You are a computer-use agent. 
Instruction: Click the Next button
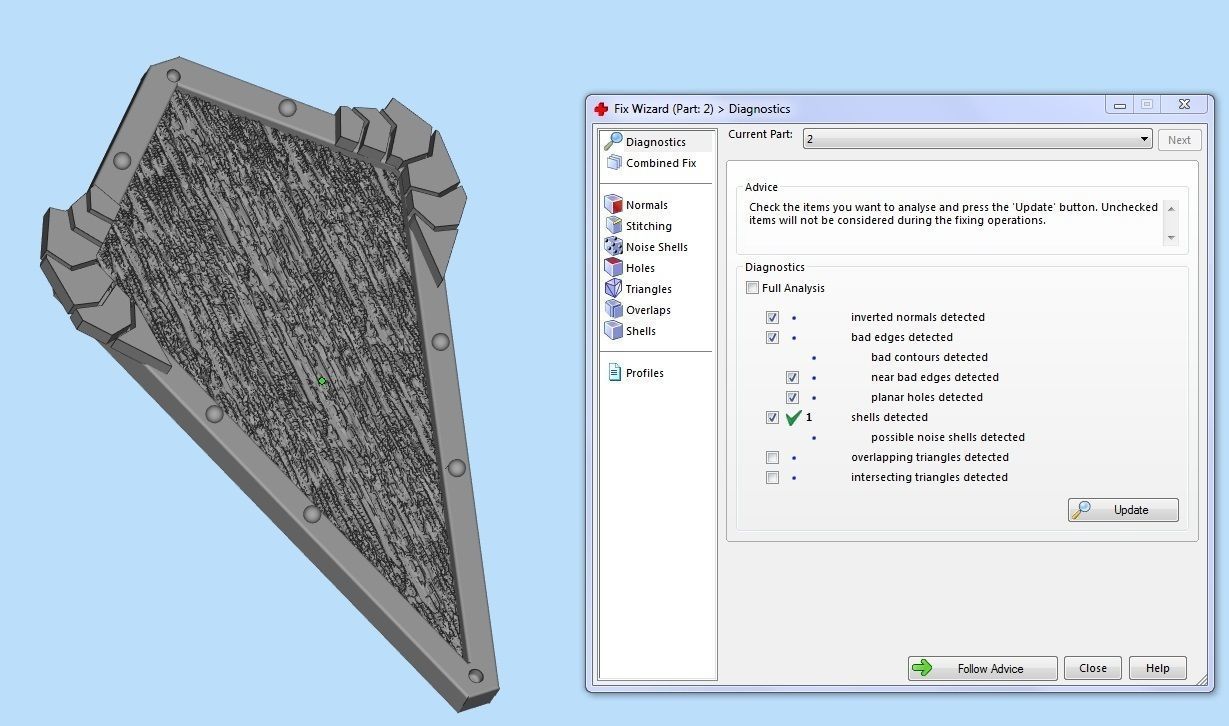(1179, 140)
